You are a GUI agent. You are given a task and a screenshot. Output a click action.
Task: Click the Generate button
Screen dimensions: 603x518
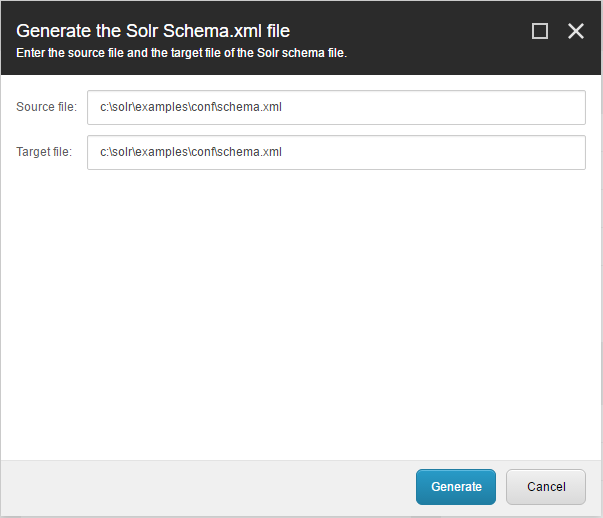456,486
